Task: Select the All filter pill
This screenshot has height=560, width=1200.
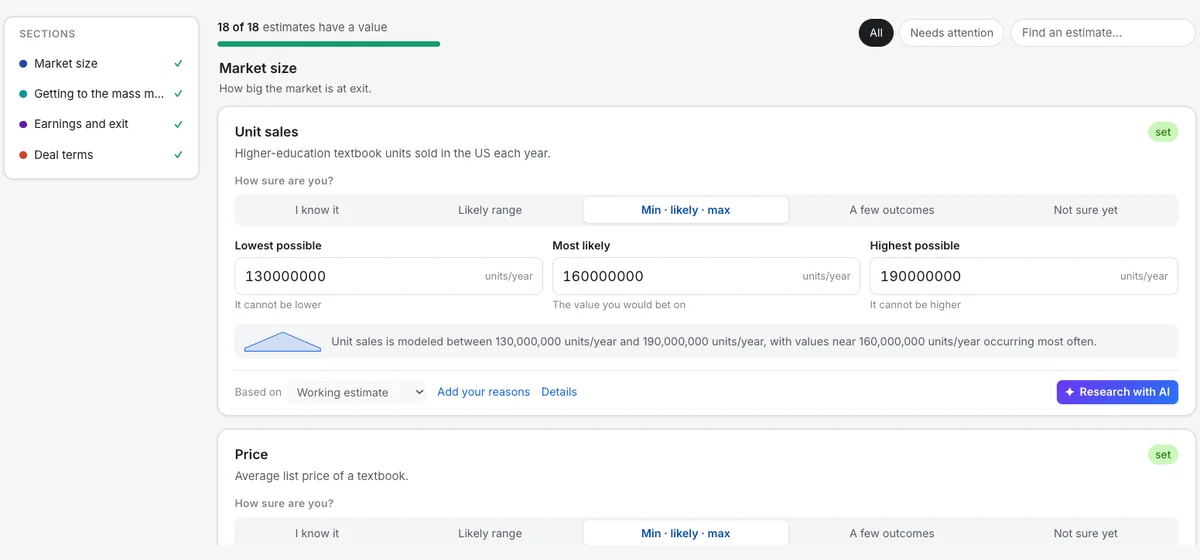Action: 876,33
